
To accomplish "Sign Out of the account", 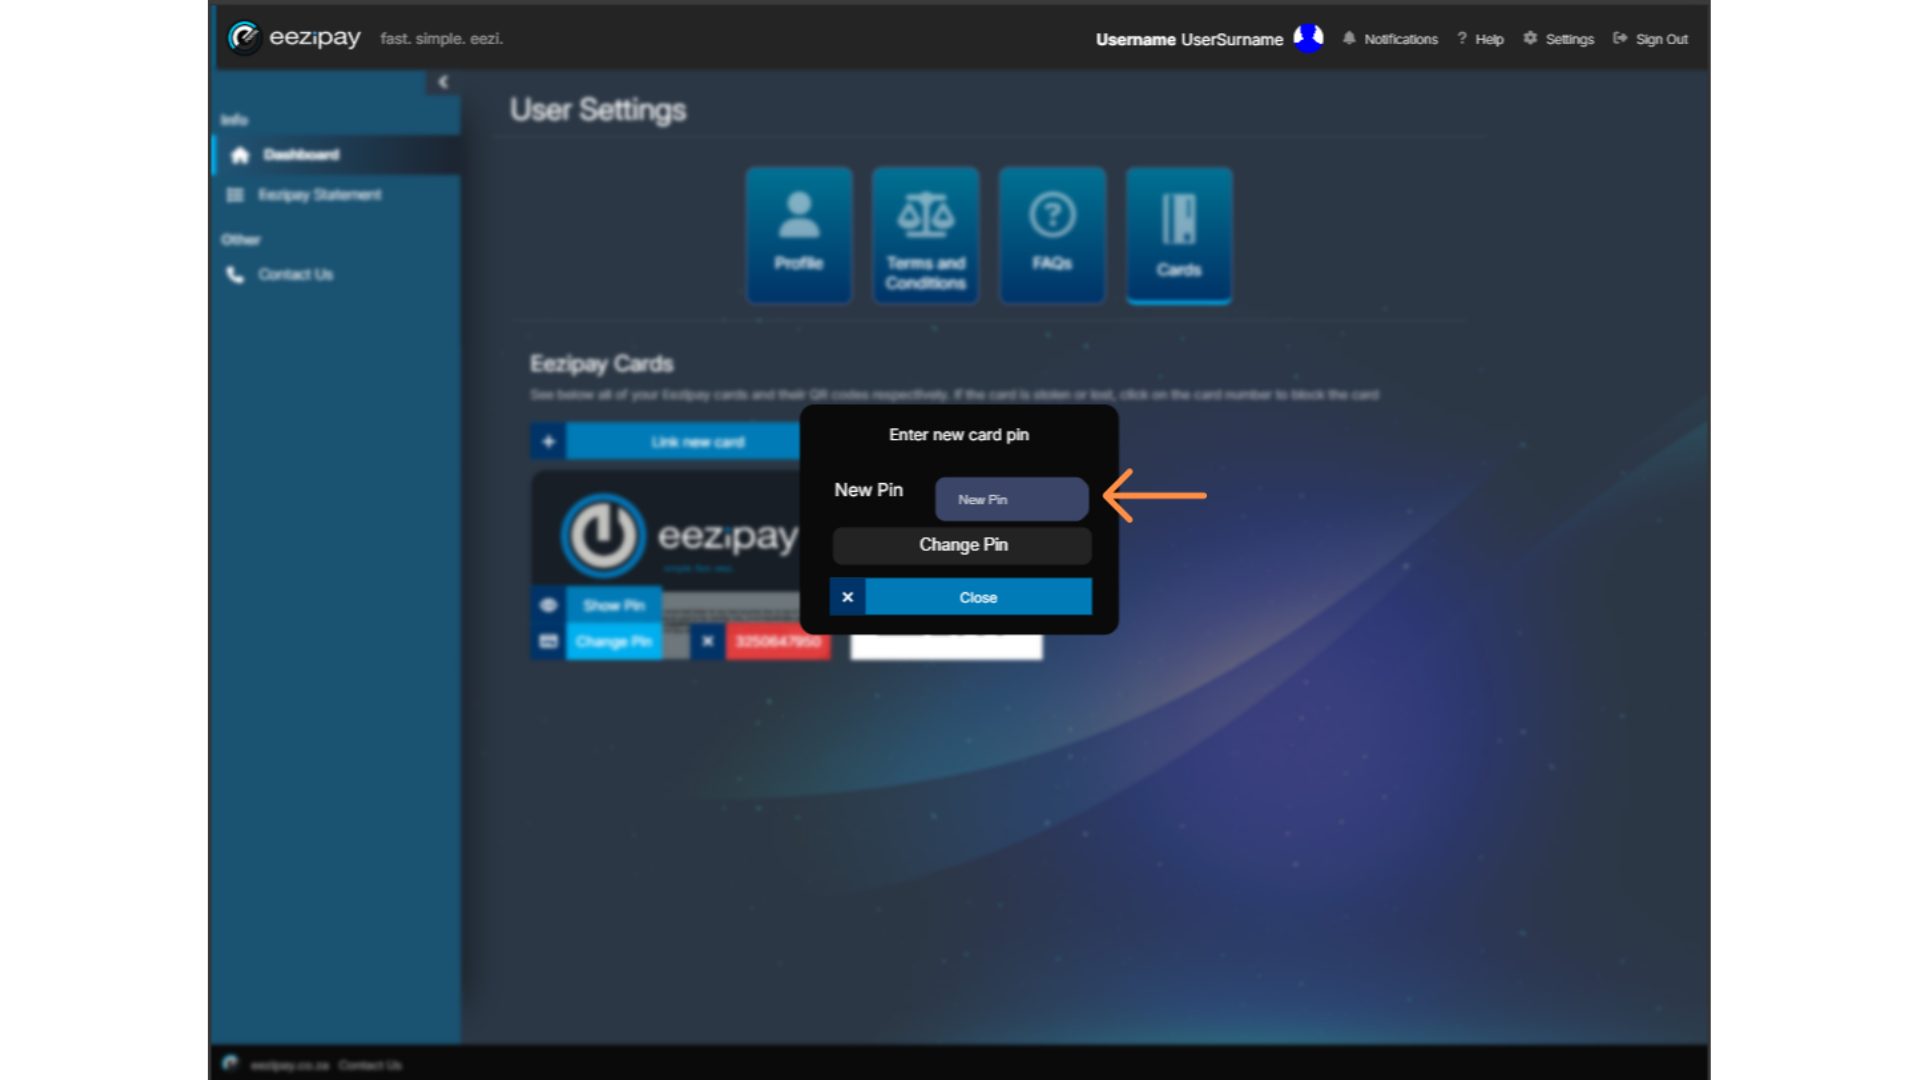I will [1650, 39].
